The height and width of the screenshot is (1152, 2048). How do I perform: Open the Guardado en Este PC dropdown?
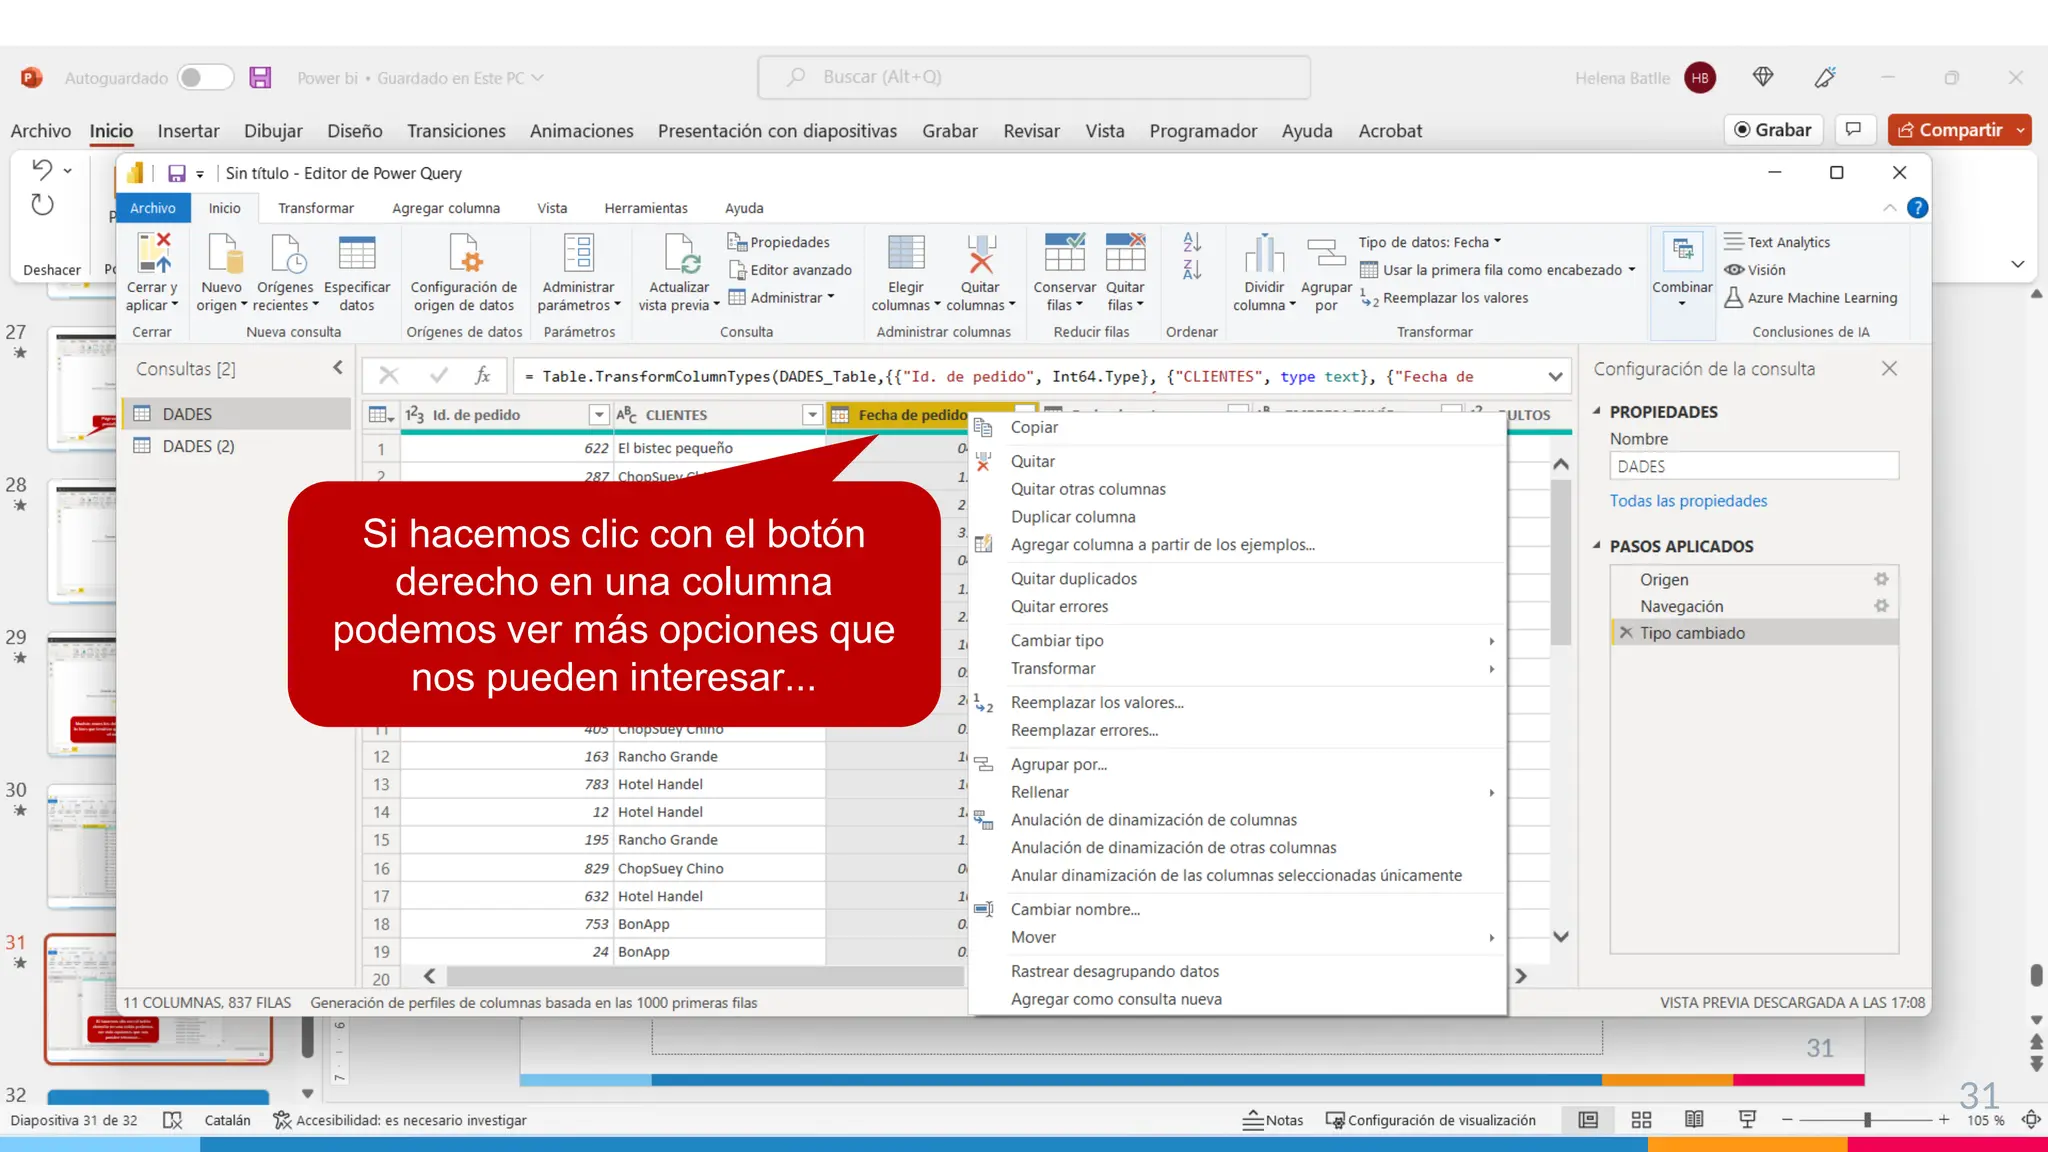pos(537,78)
